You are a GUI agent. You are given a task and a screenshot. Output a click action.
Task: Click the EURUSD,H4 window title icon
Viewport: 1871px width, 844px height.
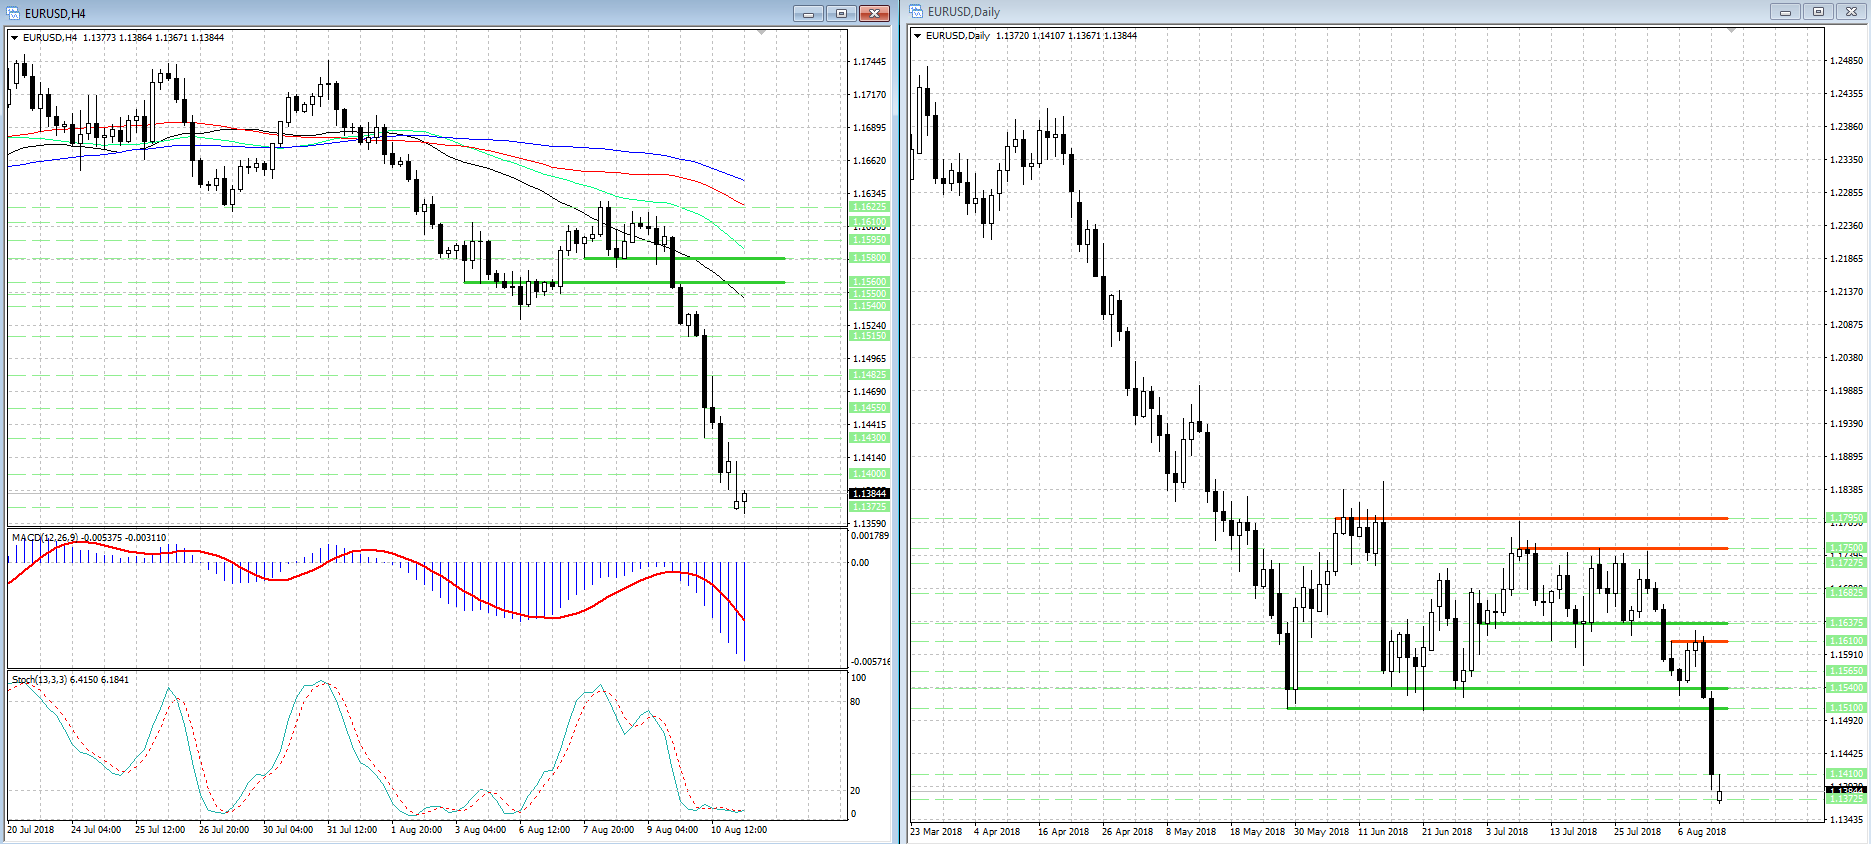[14, 13]
